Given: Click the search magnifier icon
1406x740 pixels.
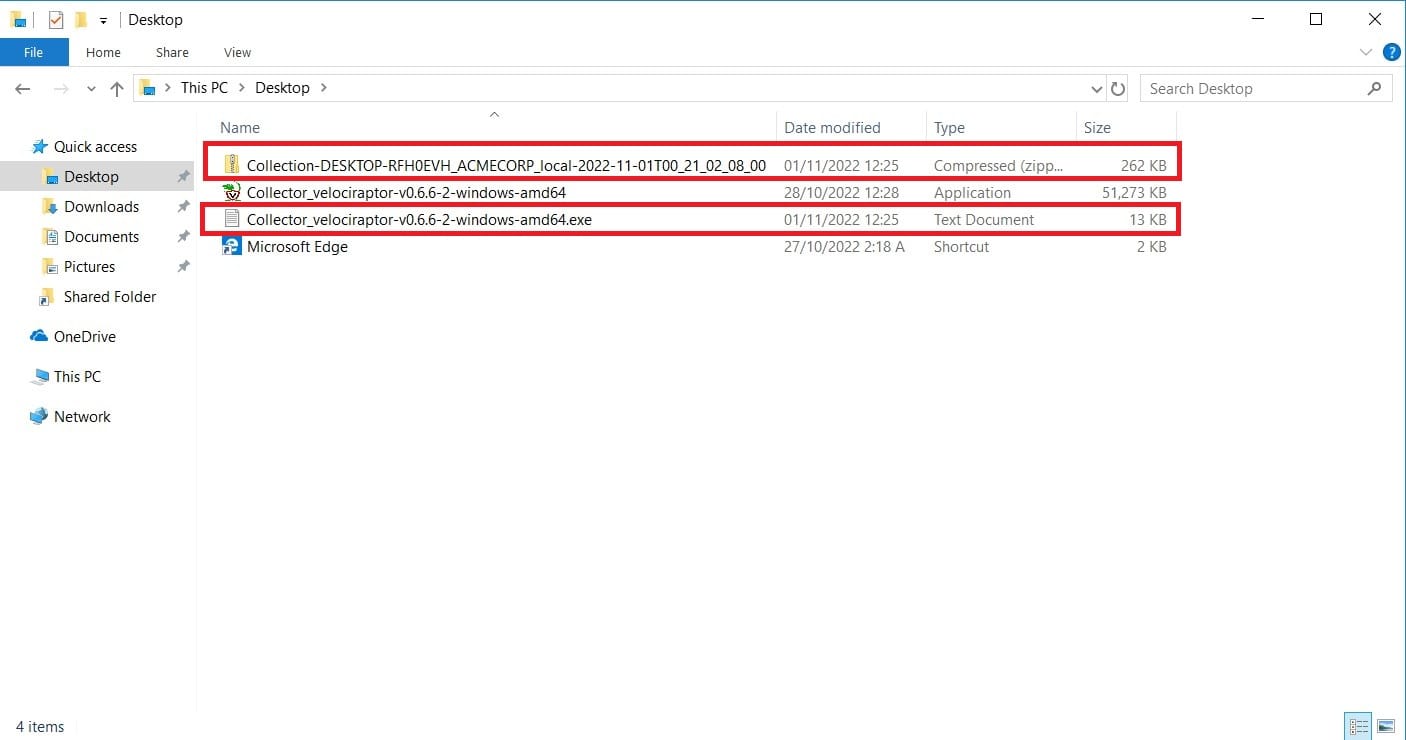Looking at the screenshot, I should click(x=1374, y=89).
